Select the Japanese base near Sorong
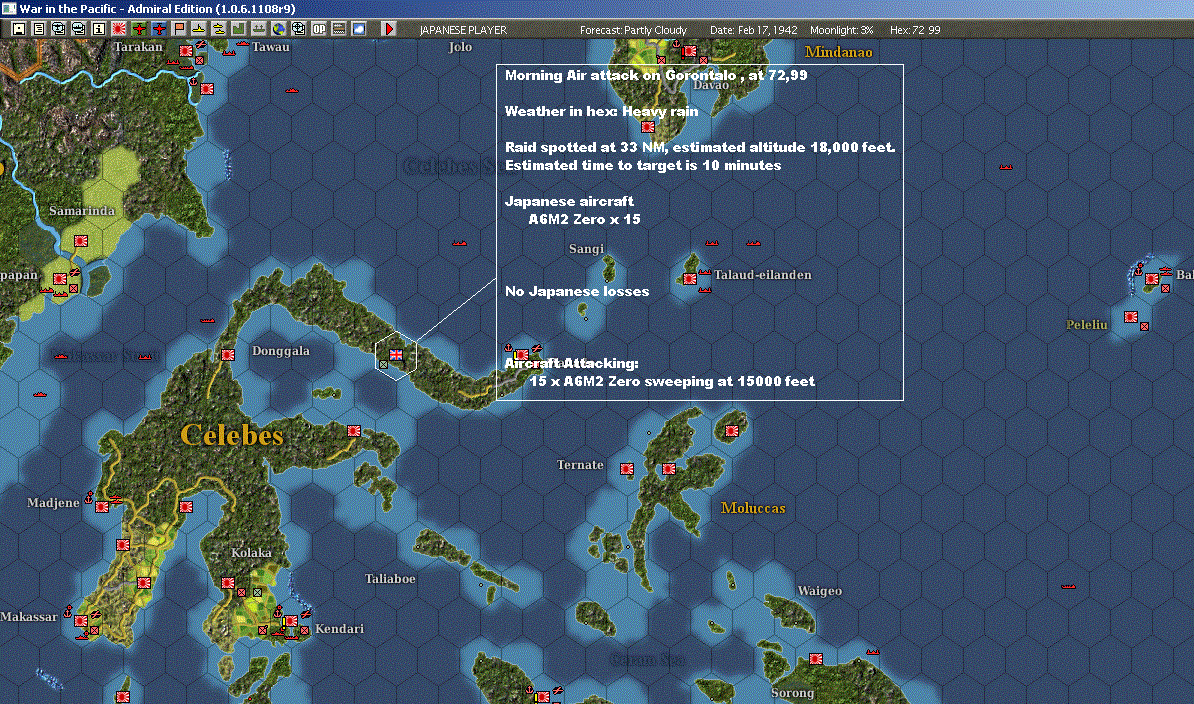This screenshot has width=1194, height=704. pyautogui.click(x=816, y=659)
